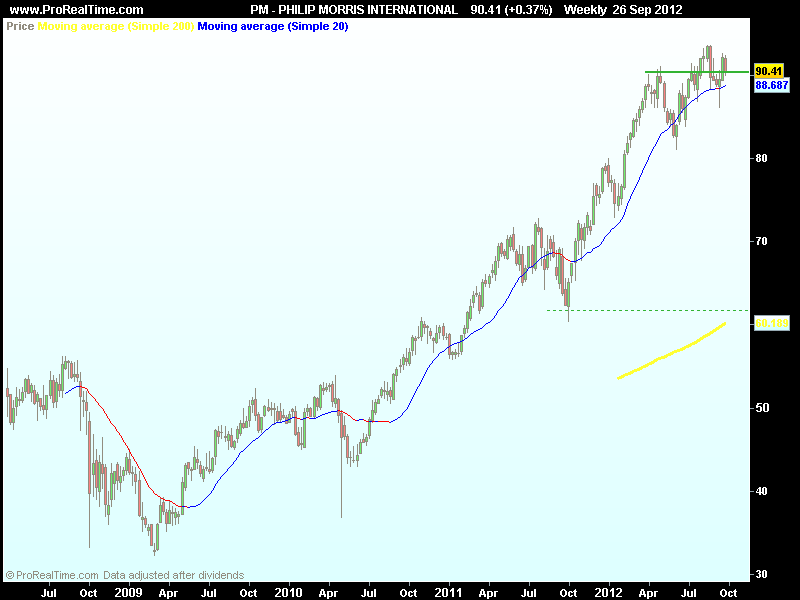
Task: Click the 30 price axis label
Action: tap(761, 574)
